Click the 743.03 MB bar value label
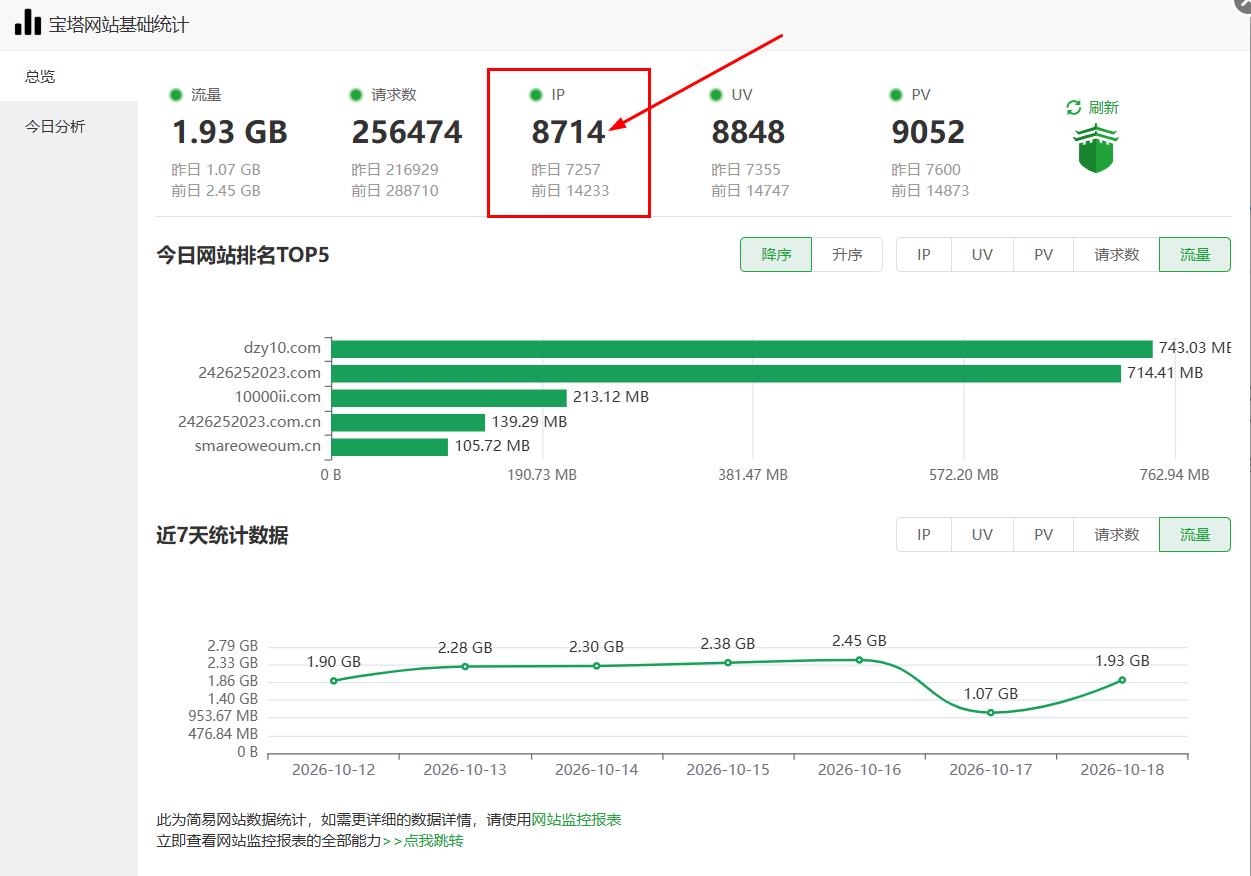1251x876 pixels. click(x=1195, y=348)
